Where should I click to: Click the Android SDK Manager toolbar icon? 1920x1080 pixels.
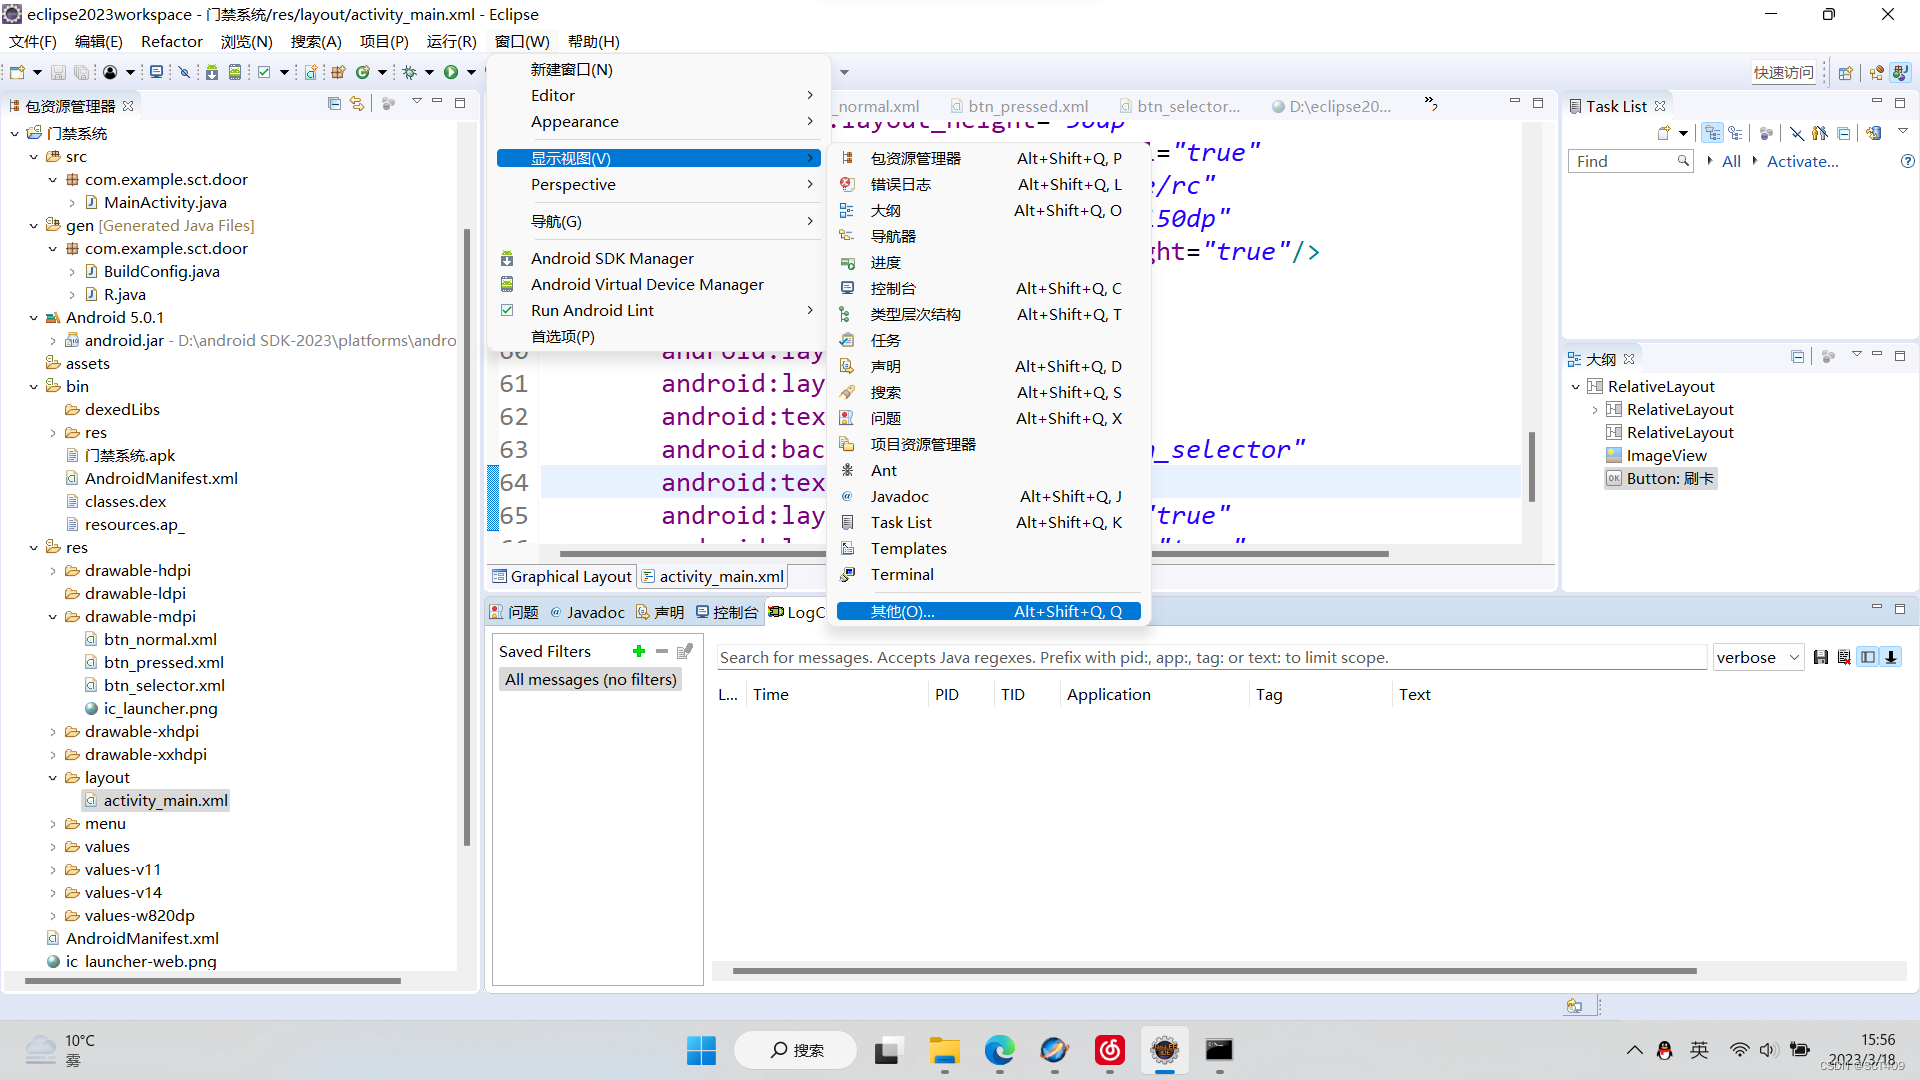(x=212, y=72)
